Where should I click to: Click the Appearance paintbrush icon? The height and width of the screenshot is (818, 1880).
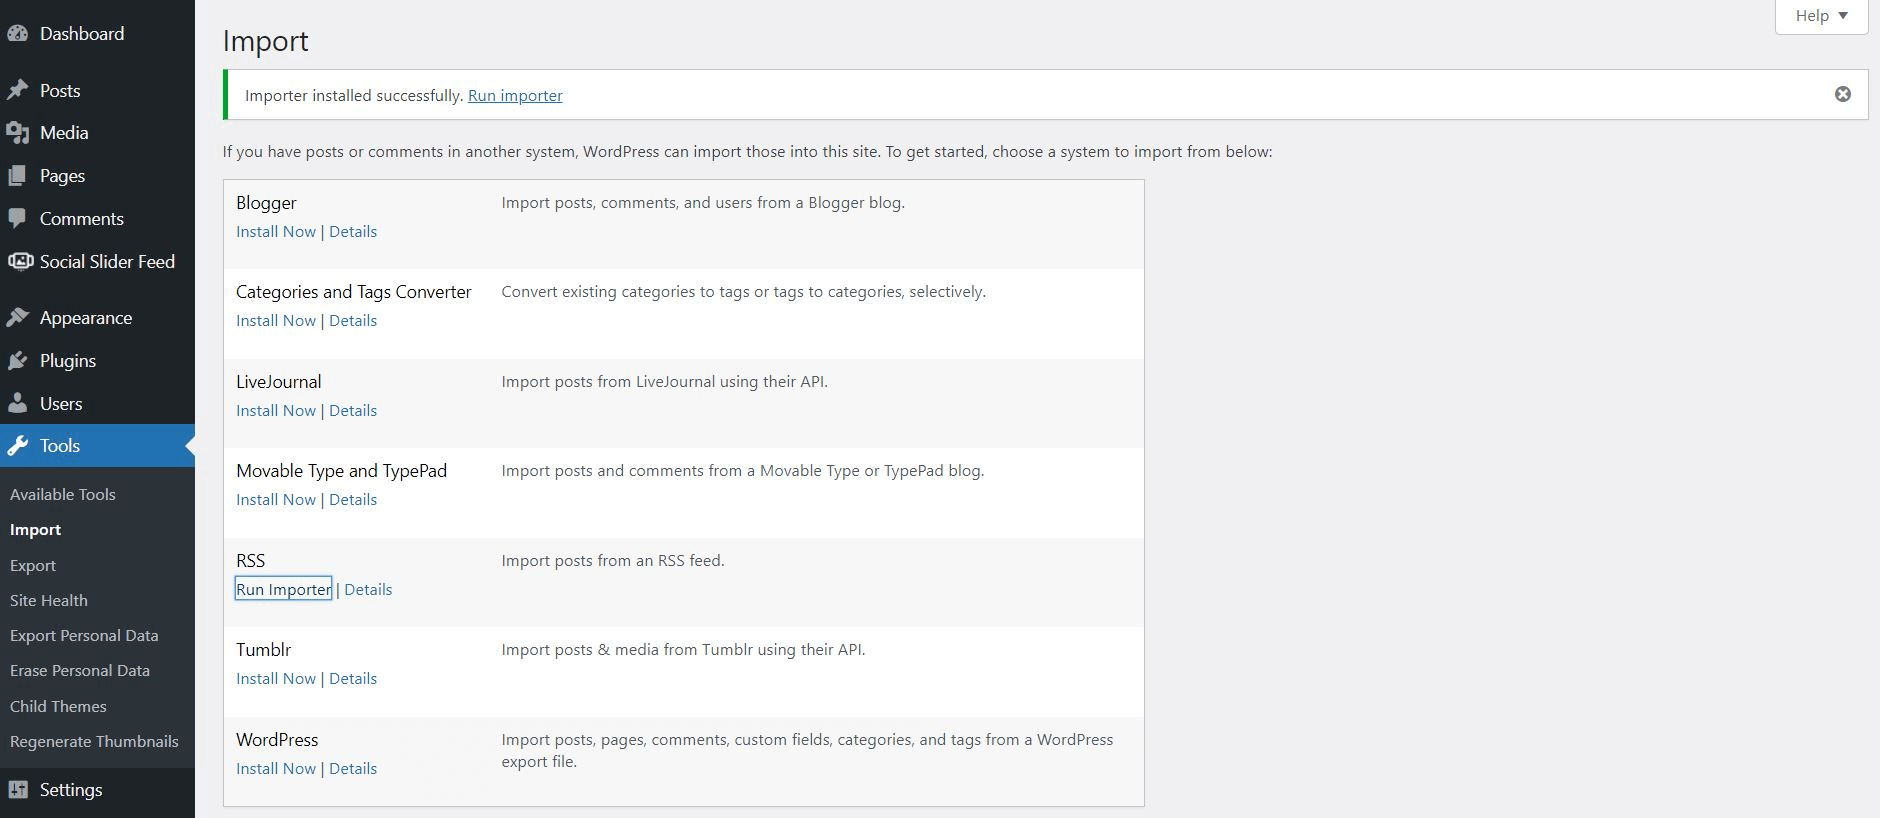tap(17, 318)
